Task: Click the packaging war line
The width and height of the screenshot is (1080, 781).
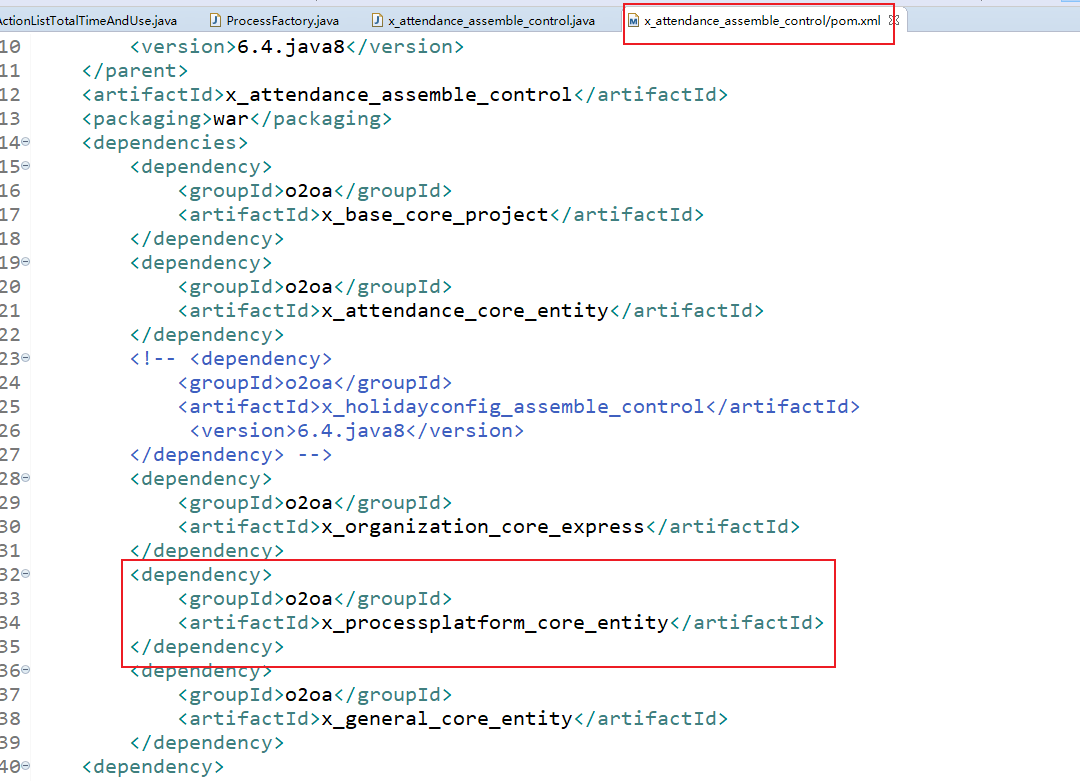Action: click(x=237, y=119)
